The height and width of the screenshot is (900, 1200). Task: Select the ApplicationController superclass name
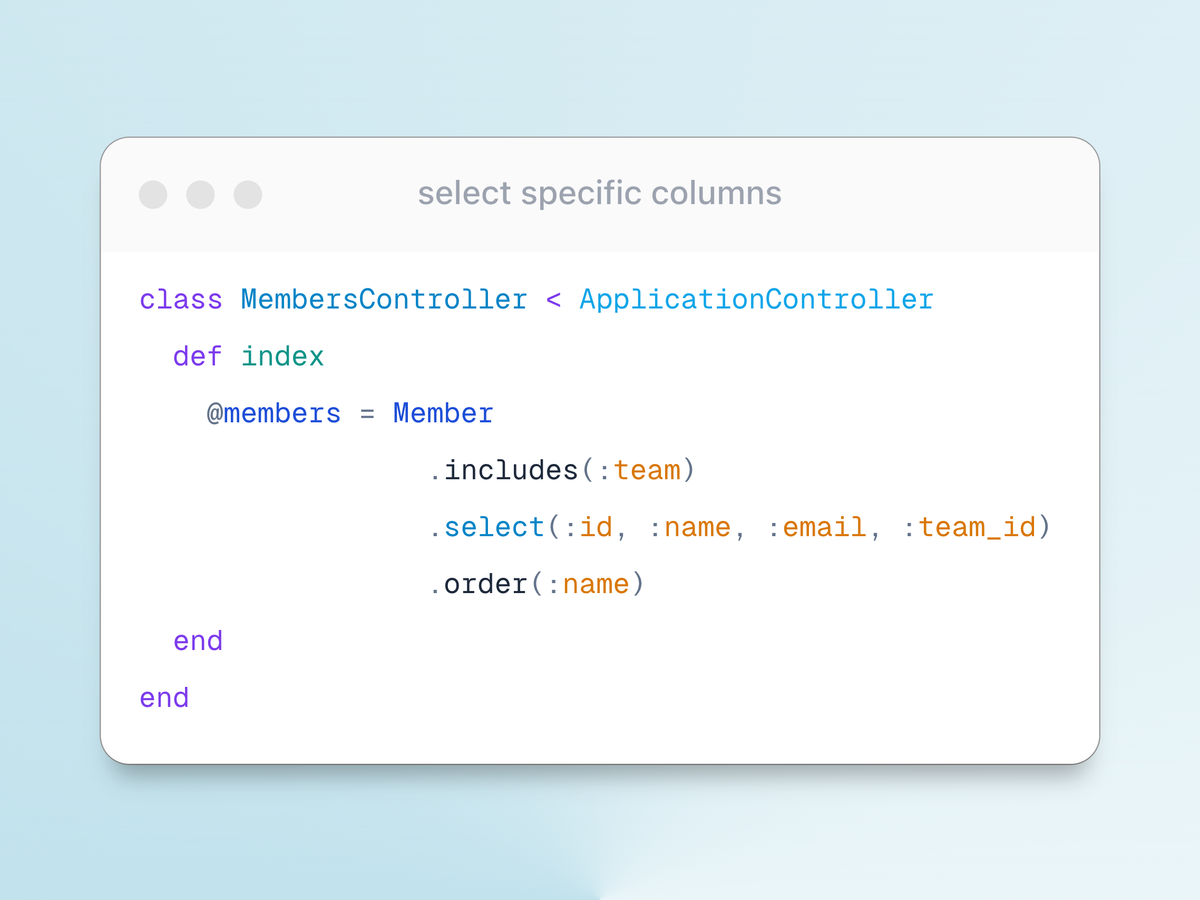click(756, 300)
